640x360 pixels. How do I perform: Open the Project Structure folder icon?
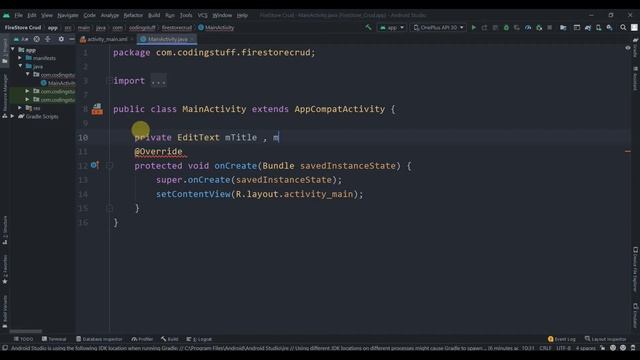[563, 27]
